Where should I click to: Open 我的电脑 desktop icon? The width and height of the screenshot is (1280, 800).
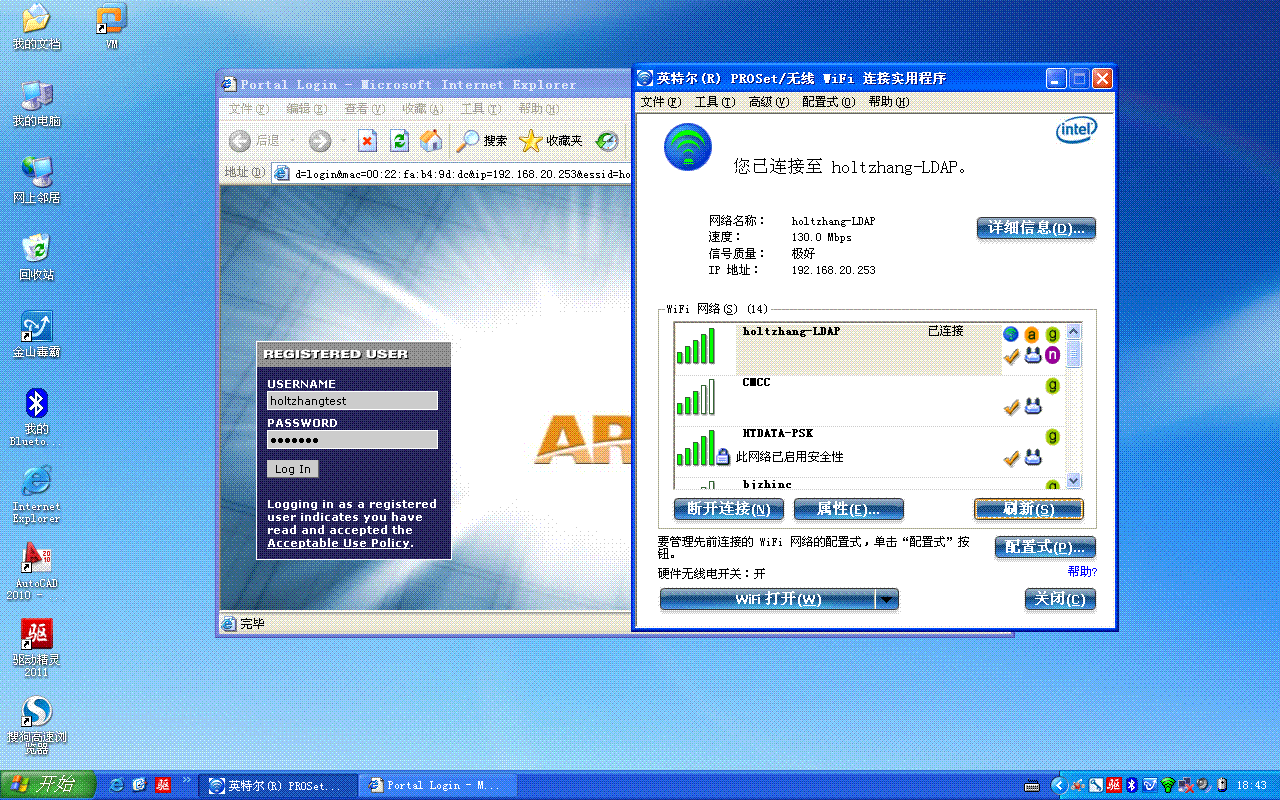coord(36,103)
